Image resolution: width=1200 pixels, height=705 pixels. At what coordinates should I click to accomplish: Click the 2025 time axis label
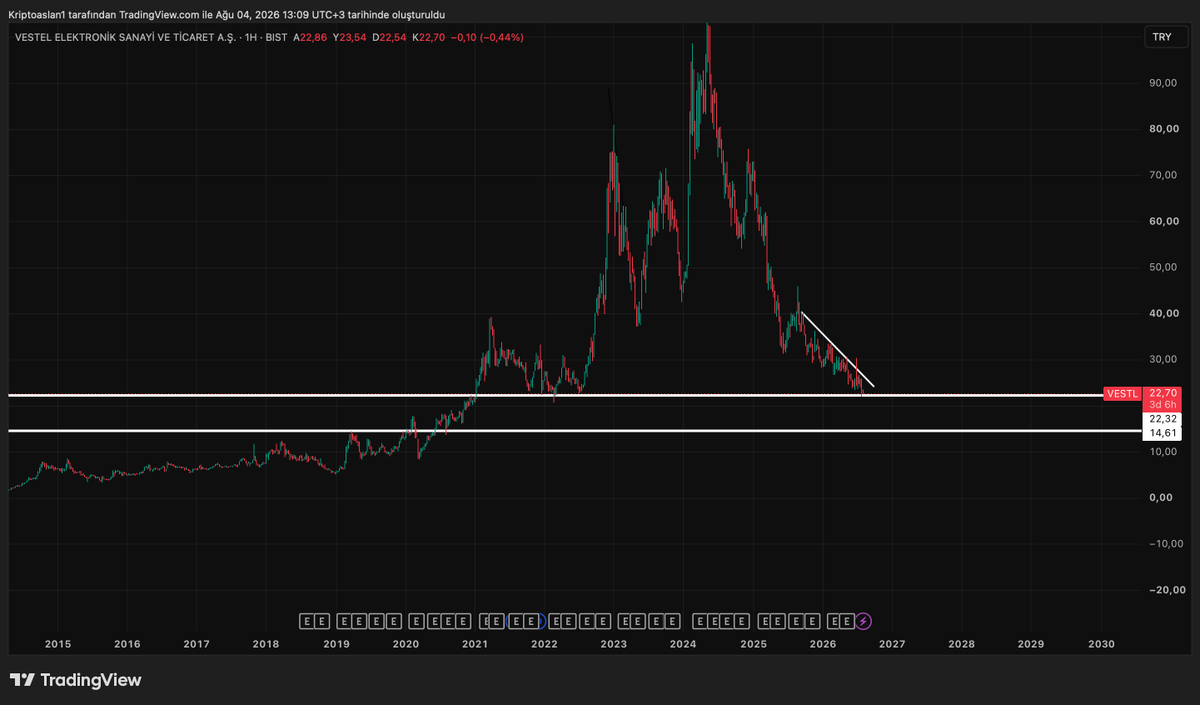pos(753,645)
